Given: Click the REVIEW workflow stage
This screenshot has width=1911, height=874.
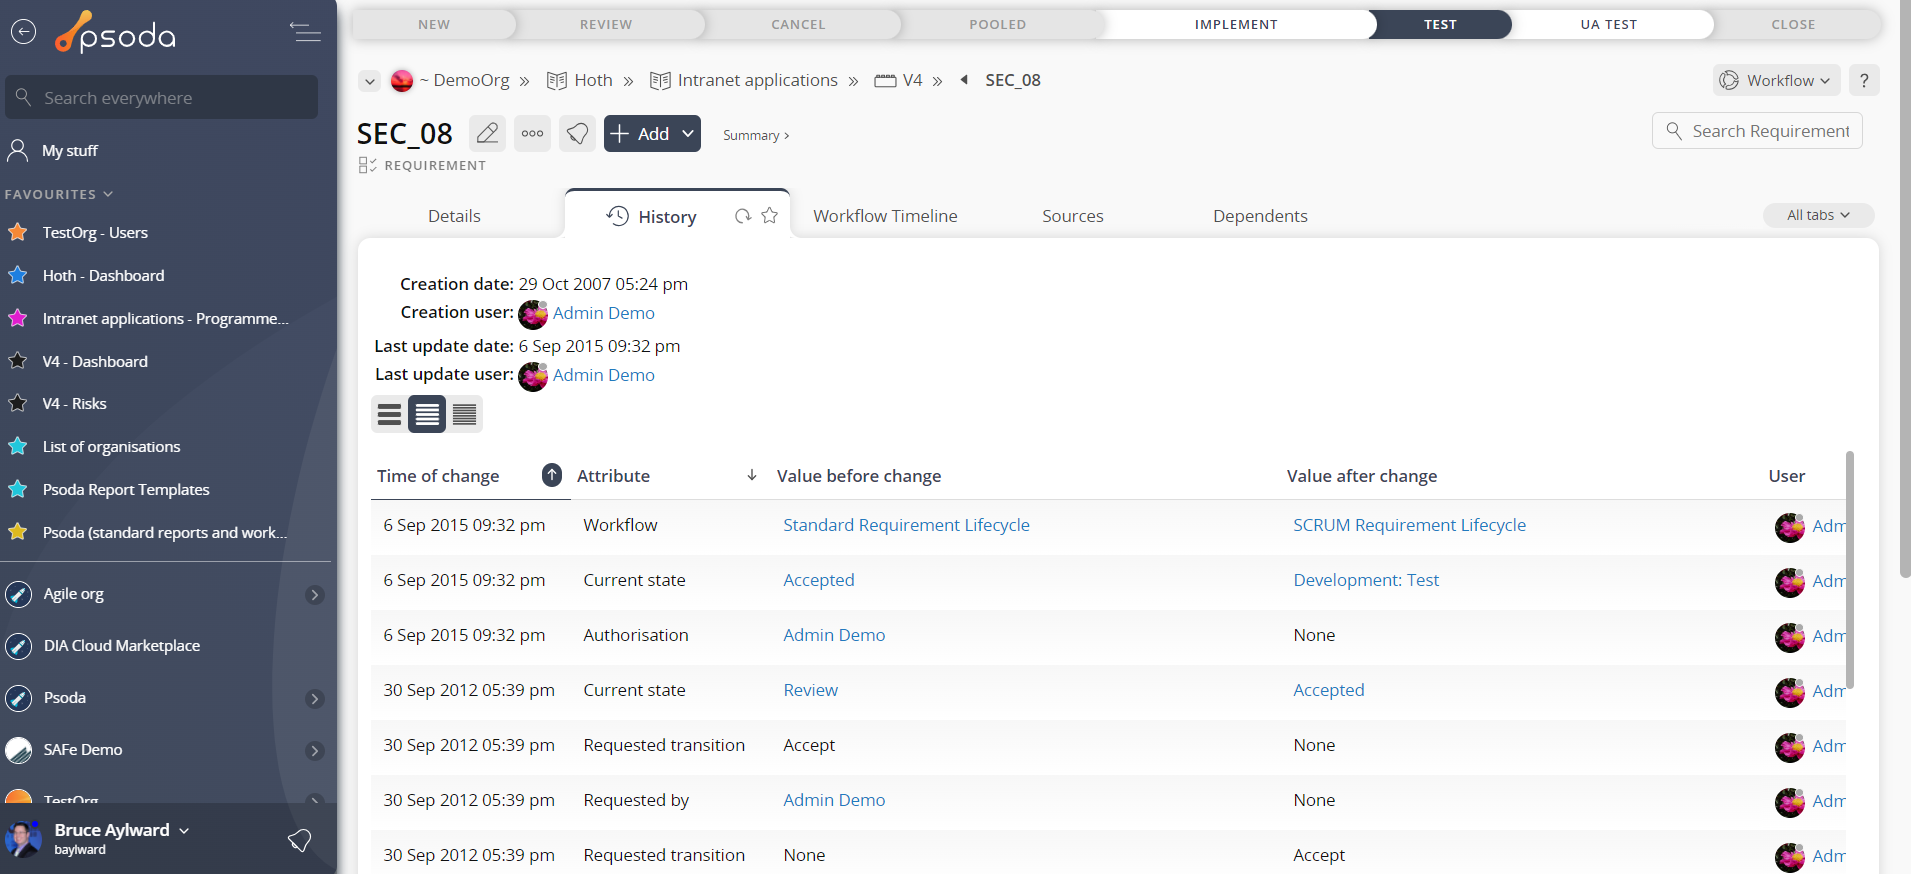Looking at the screenshot, I should point(606,24).
